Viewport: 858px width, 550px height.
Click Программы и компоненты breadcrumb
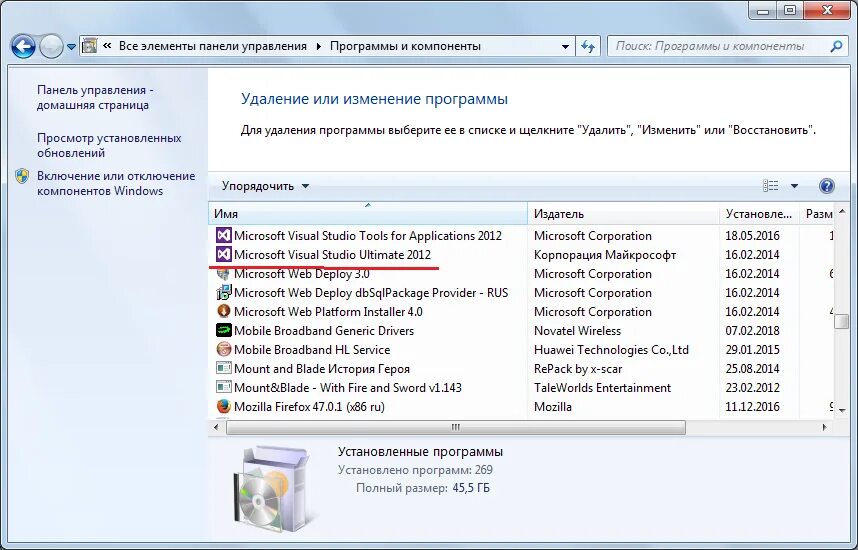tap(405, 47)
